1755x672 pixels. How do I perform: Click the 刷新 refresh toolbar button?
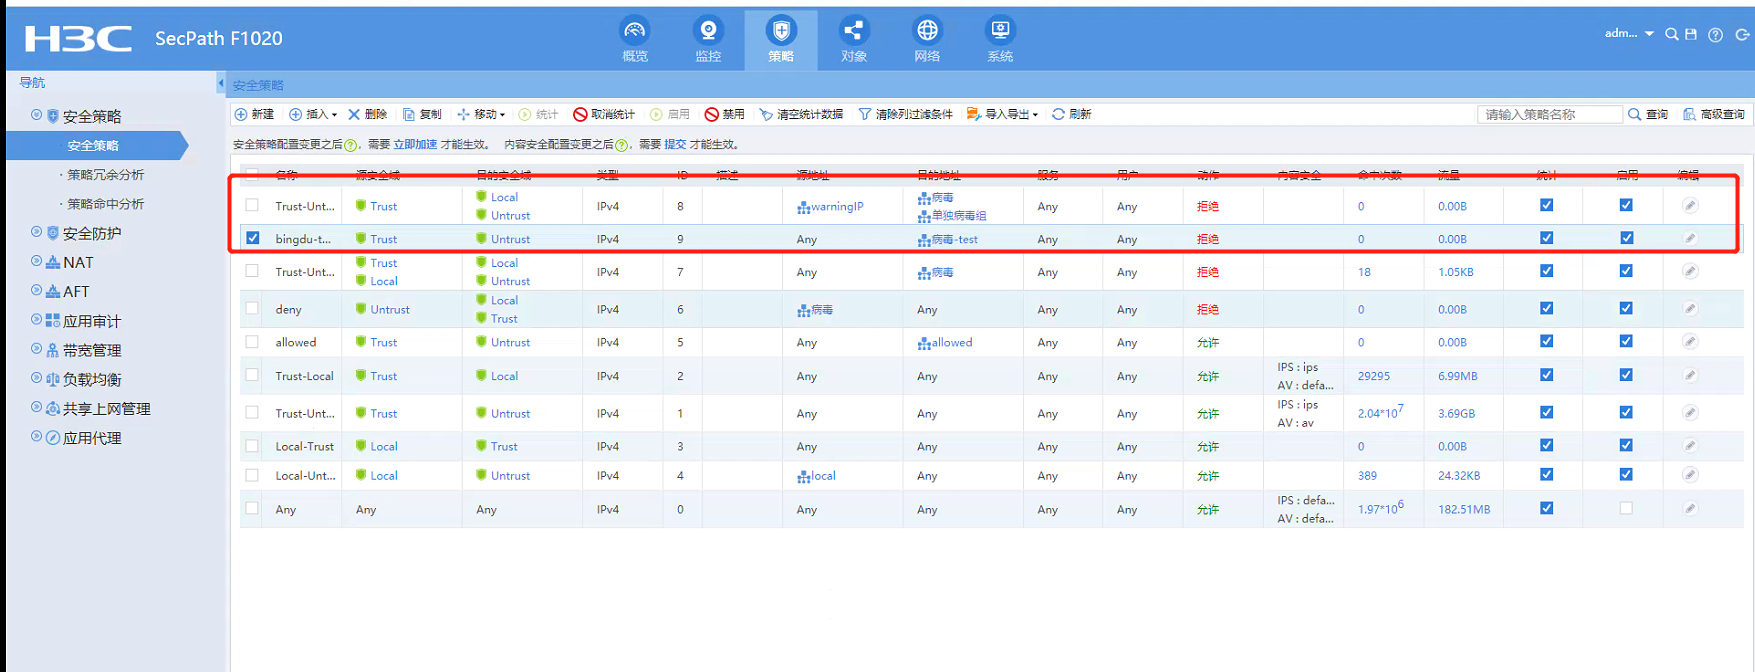point(1071,114)
